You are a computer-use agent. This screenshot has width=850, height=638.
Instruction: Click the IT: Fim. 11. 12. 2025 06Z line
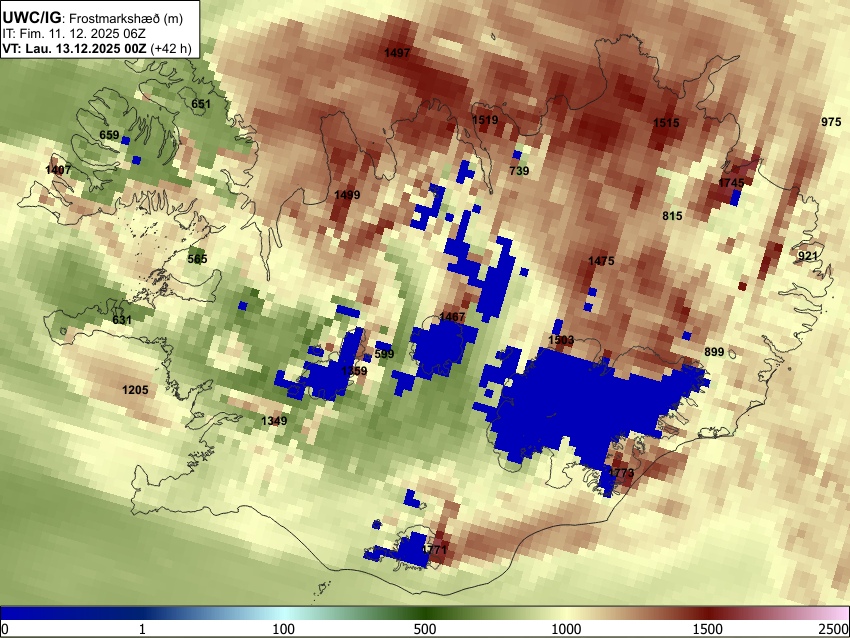tap(74, 34)
